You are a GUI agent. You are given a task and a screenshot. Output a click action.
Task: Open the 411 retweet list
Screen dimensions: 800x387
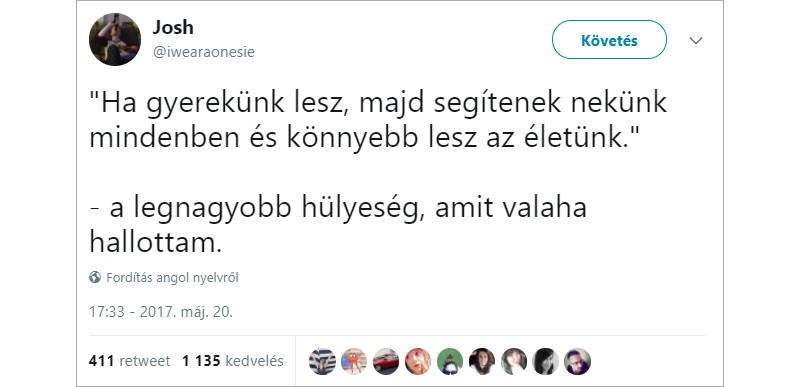[x=129, y=361]
